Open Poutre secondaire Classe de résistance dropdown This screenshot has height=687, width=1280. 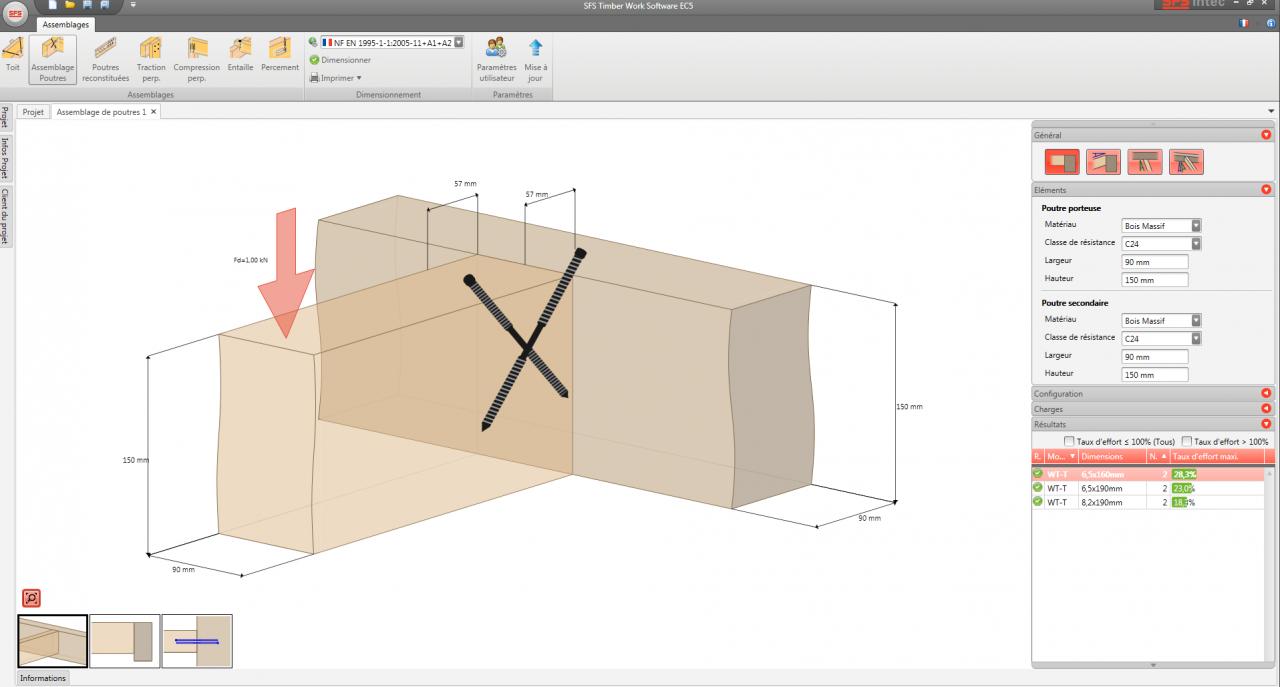point(1196,338)
